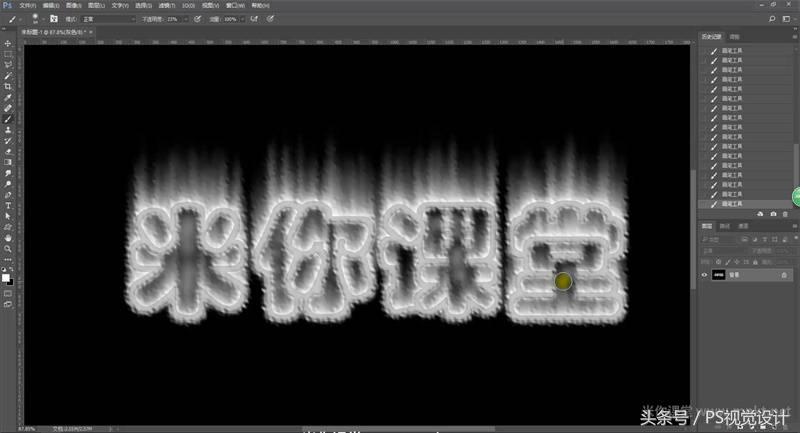Open the Layers panel options menu
Viewport: 800px width, 433px height.
tap(794, 226)
